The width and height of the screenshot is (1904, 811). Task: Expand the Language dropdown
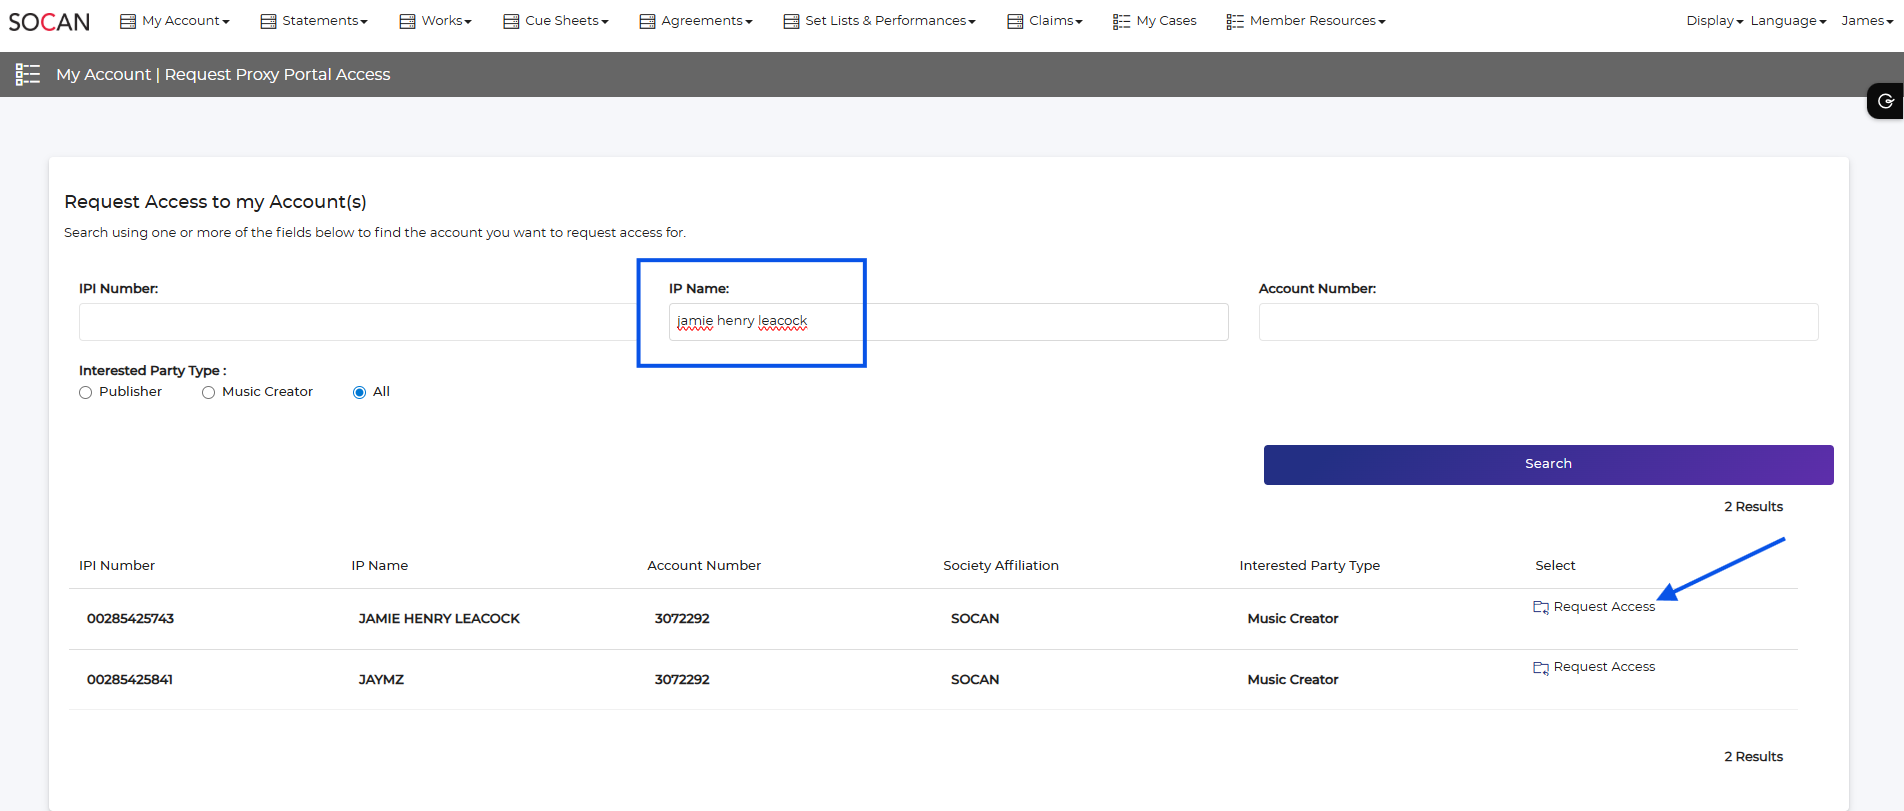(1787, 21)
